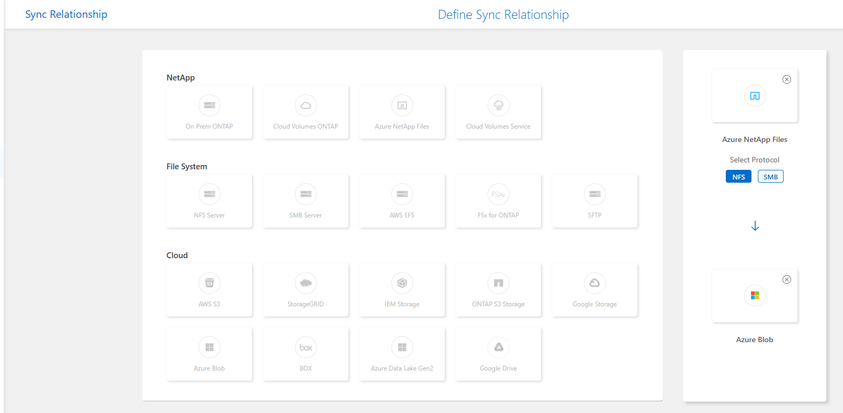Click the SFTP label
This screenshot has height=413, width=843.
click(x=595, y=215)
